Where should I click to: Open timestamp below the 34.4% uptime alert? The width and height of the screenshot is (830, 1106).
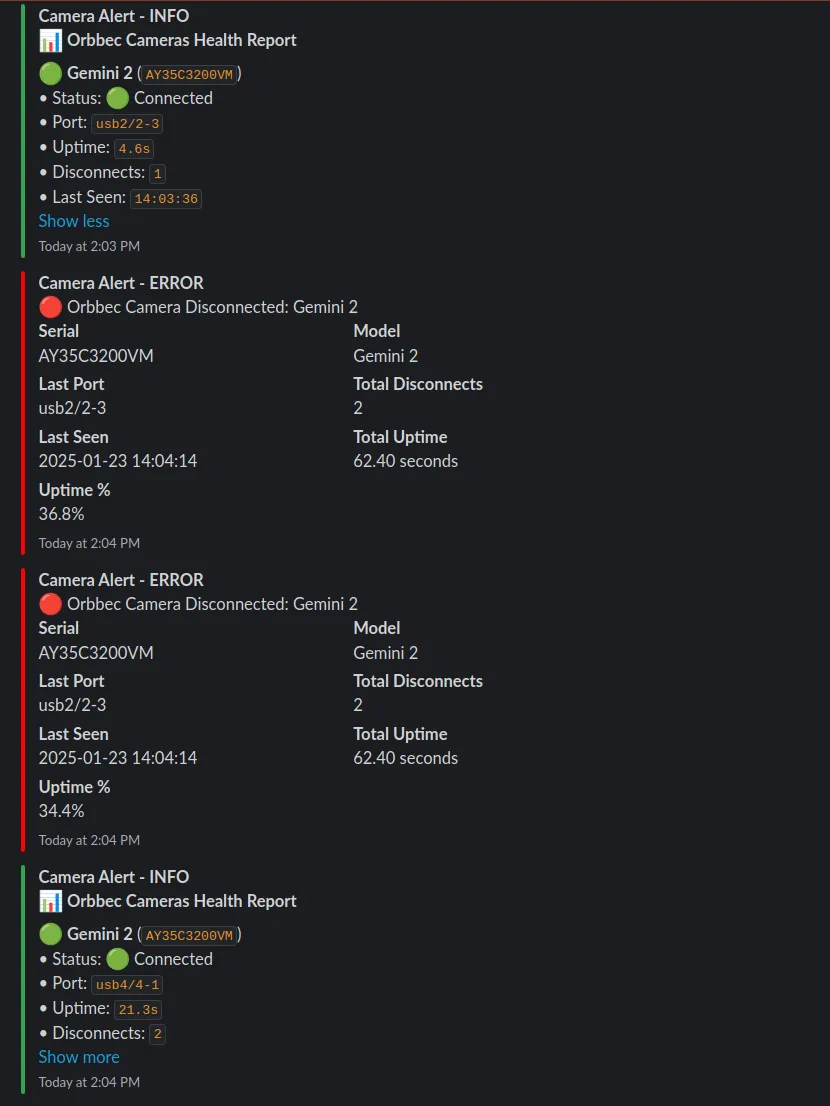[90, 840]
